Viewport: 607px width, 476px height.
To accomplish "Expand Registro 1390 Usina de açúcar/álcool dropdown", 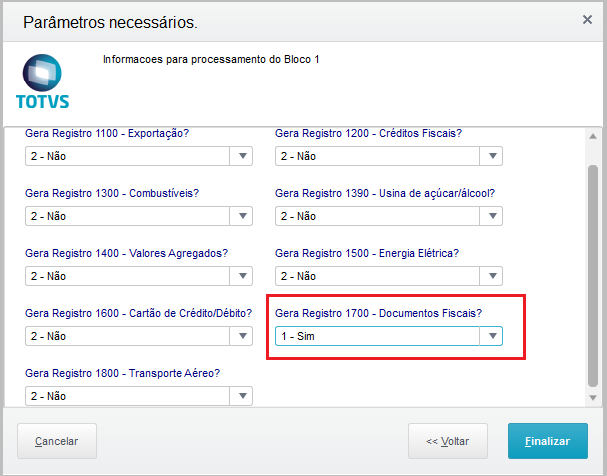I will click(492, 216).
